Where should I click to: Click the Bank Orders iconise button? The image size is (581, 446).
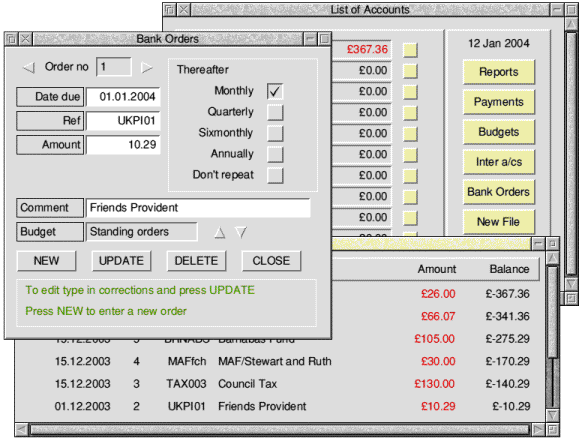pos(311,39)
